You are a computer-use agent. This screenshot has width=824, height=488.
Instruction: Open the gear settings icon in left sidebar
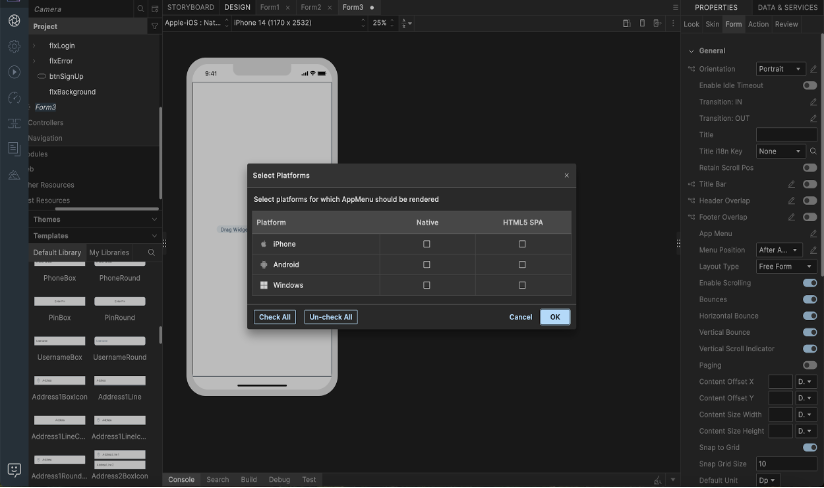click(14, 46)
